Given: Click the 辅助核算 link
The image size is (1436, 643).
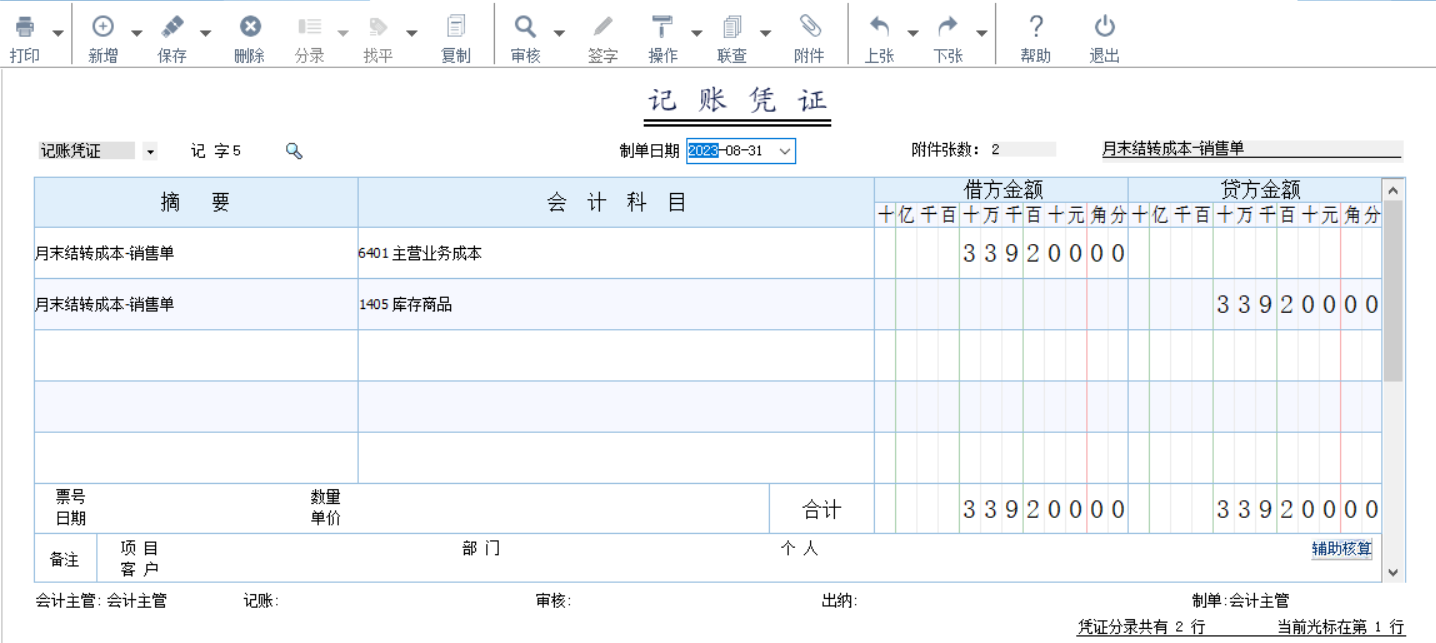Looking at the screenshot, I should pos(1341,549).
